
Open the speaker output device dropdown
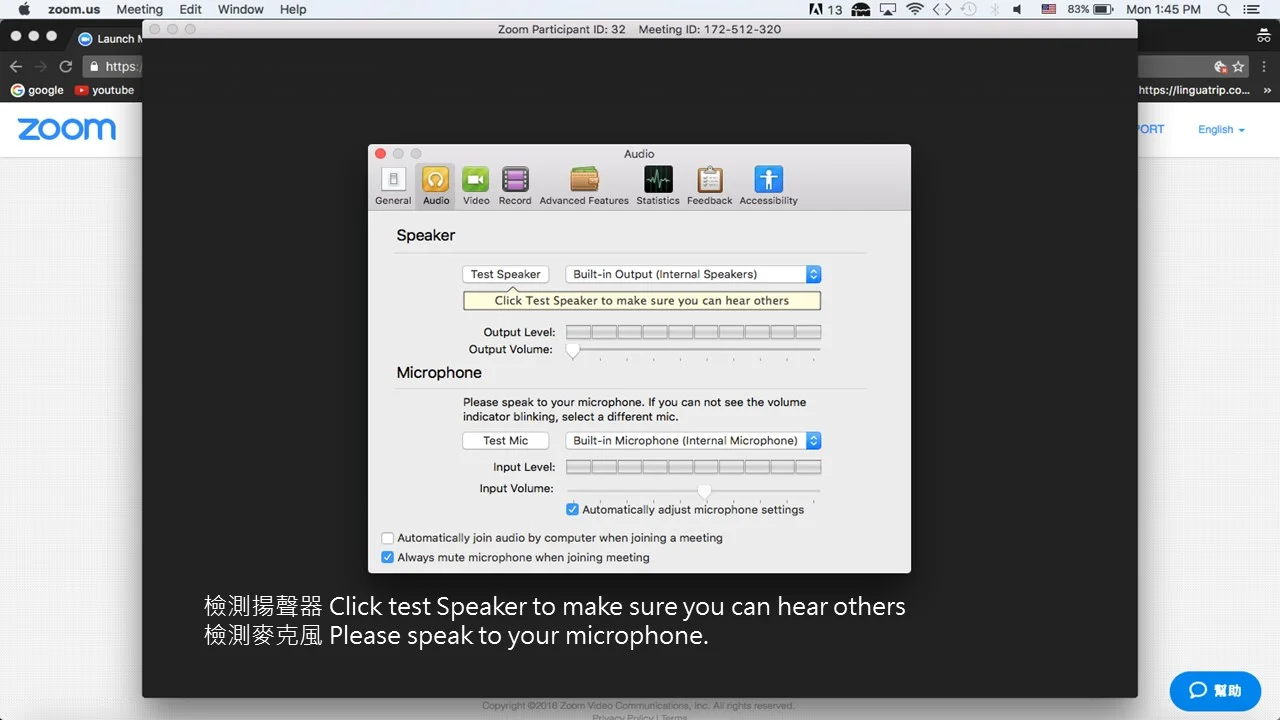(693, 274)
